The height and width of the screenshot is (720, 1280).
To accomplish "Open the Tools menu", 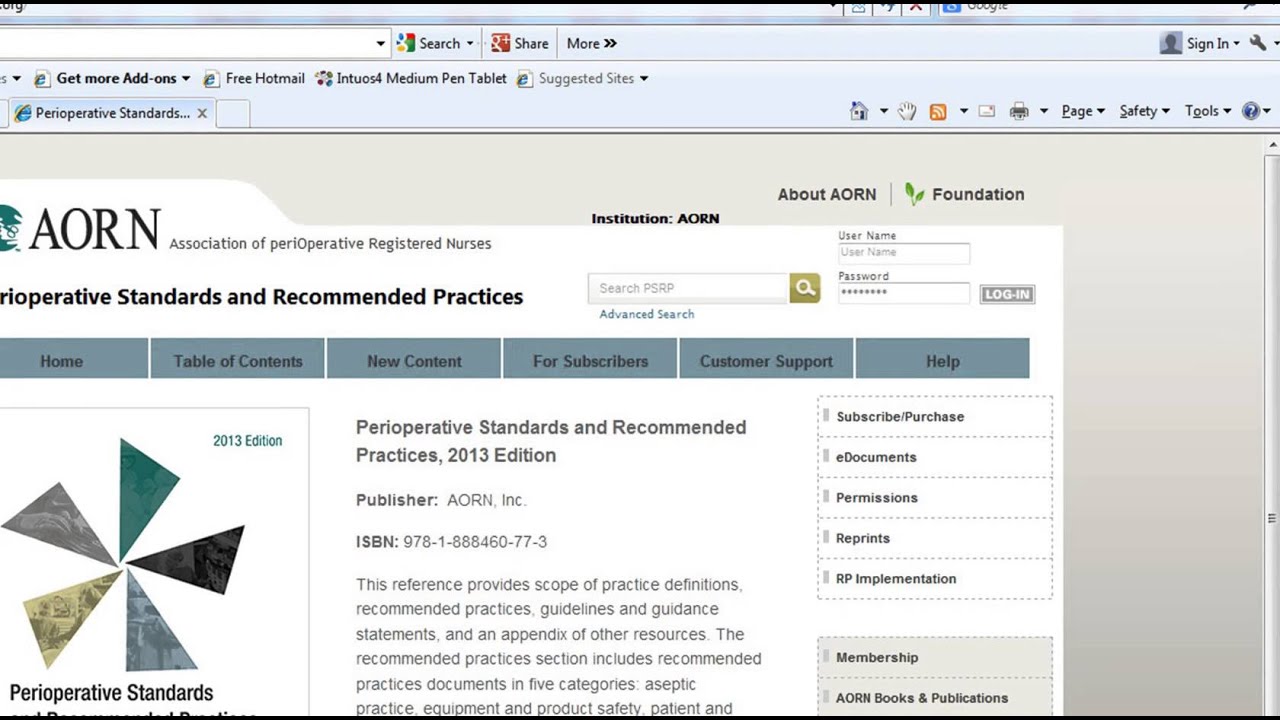I will tap(1208, 111).
